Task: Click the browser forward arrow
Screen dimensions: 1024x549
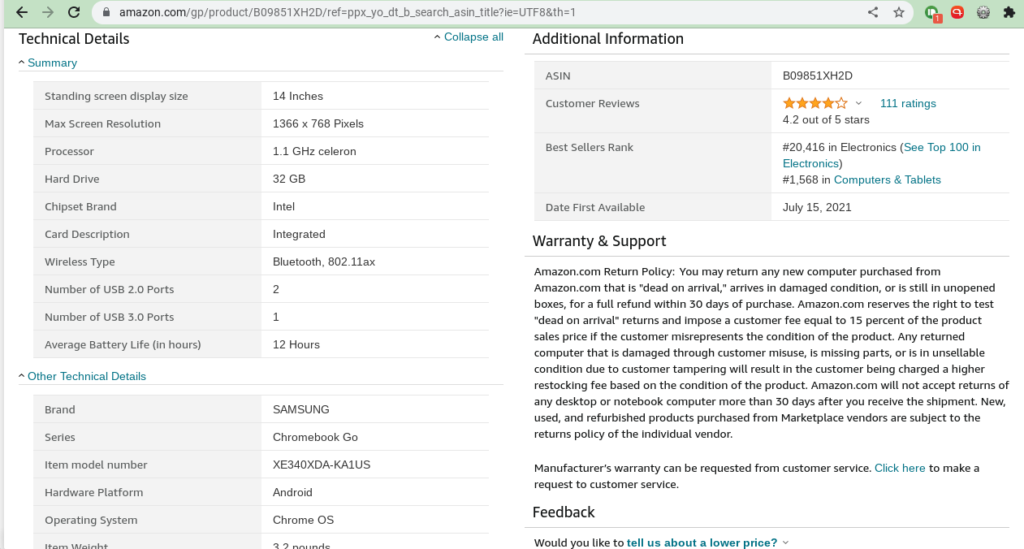Action: click(48, 12)
